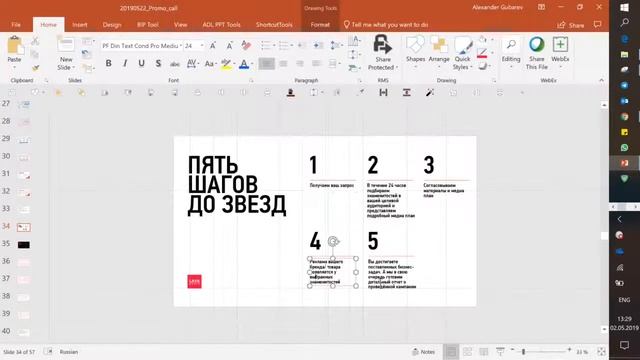Viewport: 640px width, 360px height.
Task: Click the PowerPoint taskbar icon
Action: (624, 163)
